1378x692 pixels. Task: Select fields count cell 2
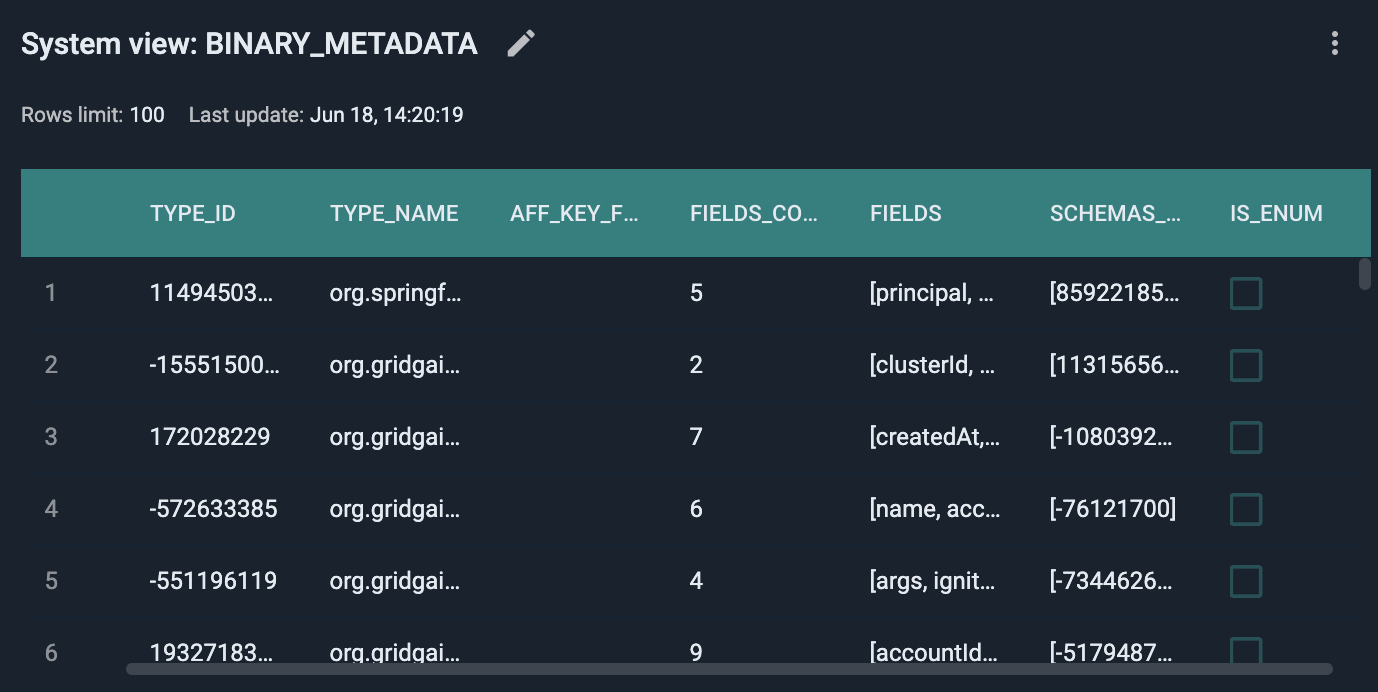click(x=696, y=365)
